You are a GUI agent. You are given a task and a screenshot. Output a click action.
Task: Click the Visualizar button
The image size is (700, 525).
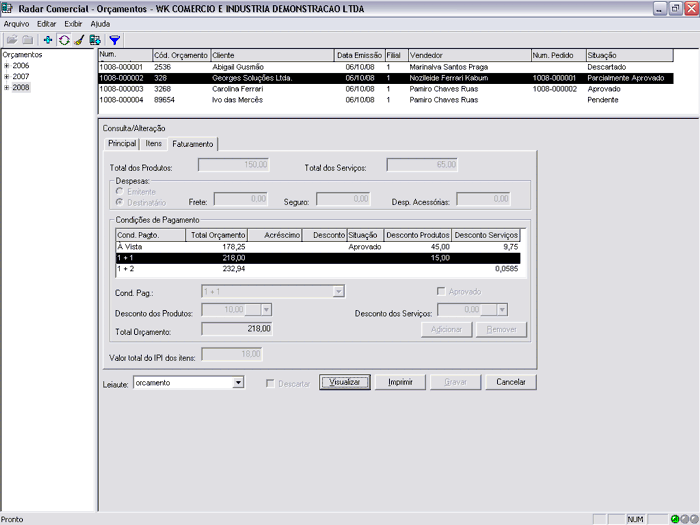coord(346,382)
